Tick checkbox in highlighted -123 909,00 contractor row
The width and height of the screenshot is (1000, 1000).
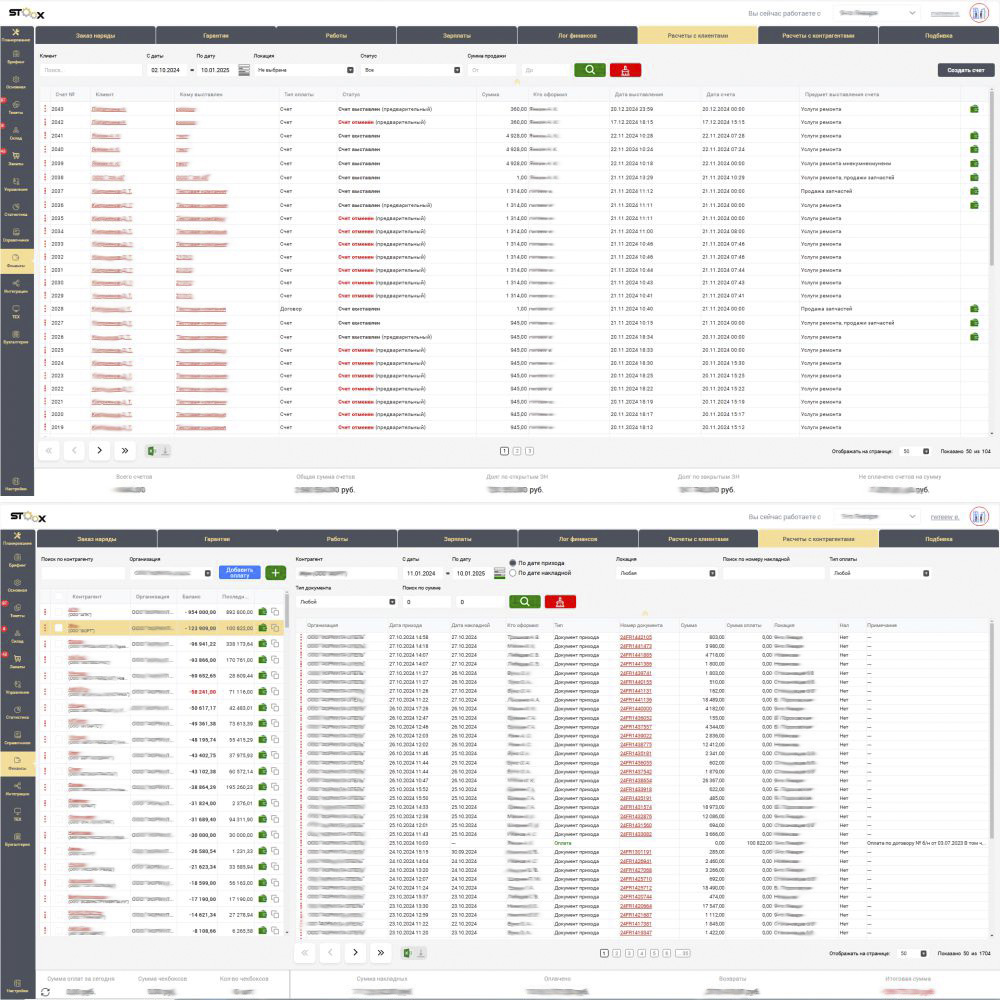click(59, 628)
